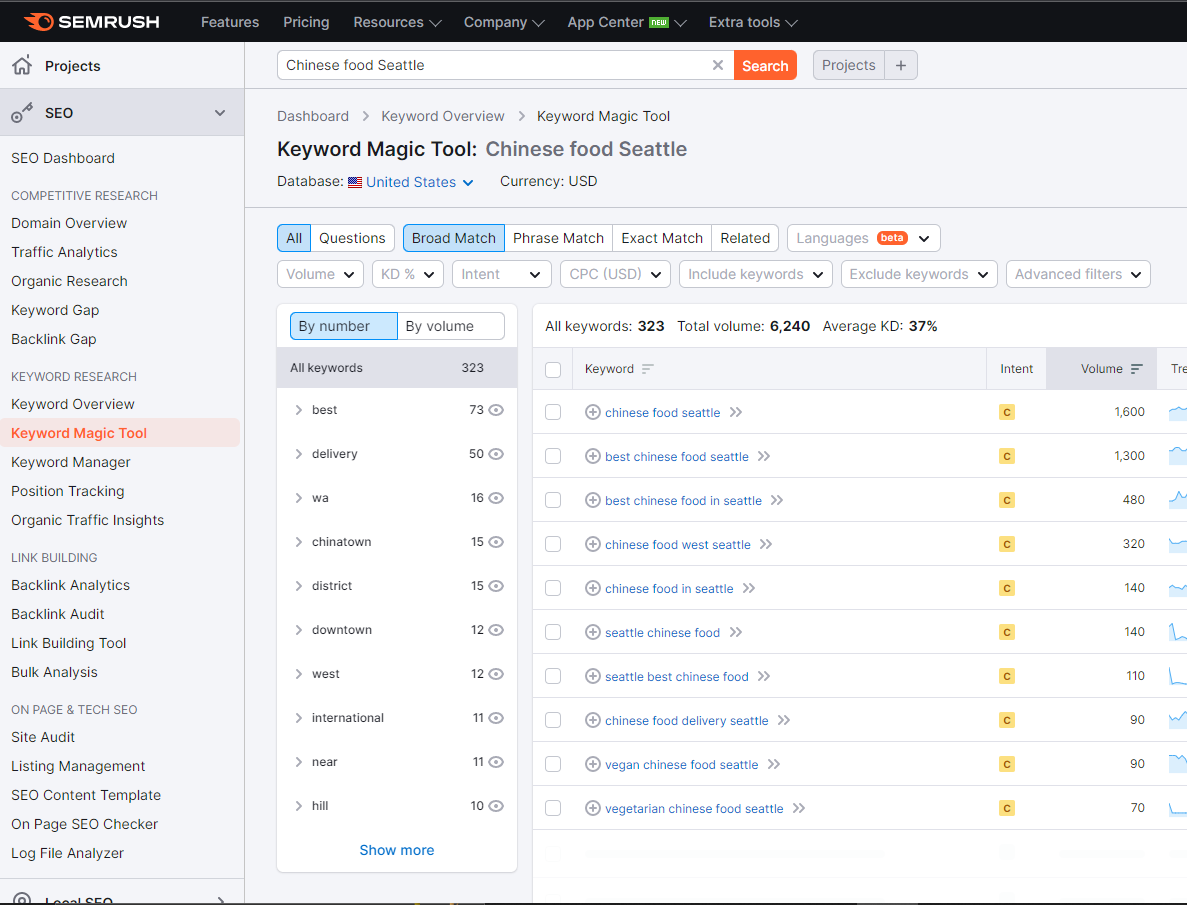Toggle eye icon for 'delivery' group

tap(496, 454)
